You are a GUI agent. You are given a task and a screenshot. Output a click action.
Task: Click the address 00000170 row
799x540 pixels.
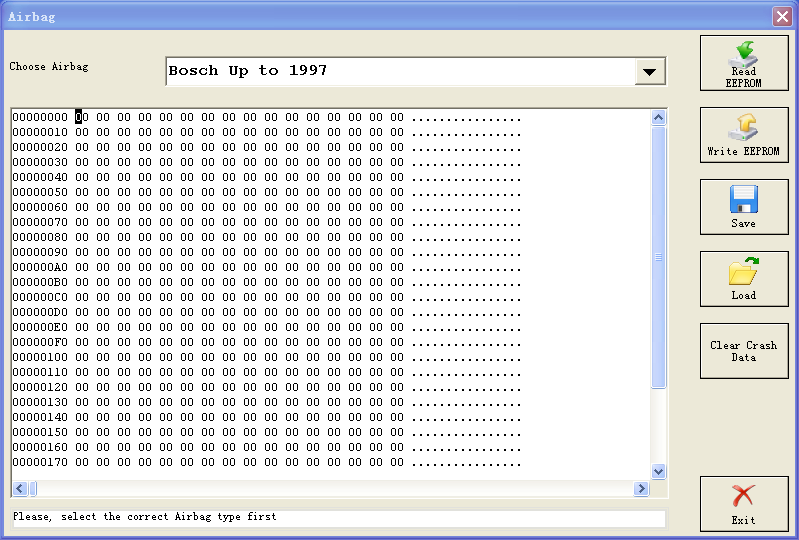(267, 463)
